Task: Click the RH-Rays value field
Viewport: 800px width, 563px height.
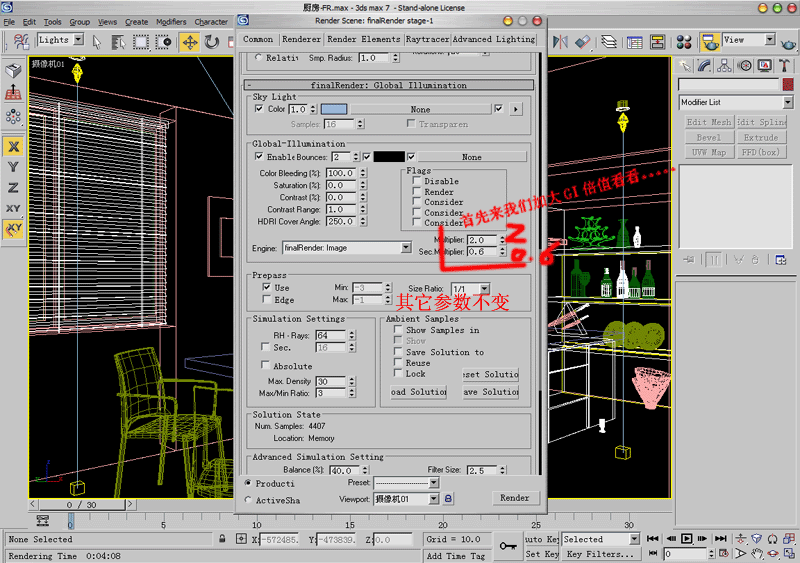Action: (328, 335)
